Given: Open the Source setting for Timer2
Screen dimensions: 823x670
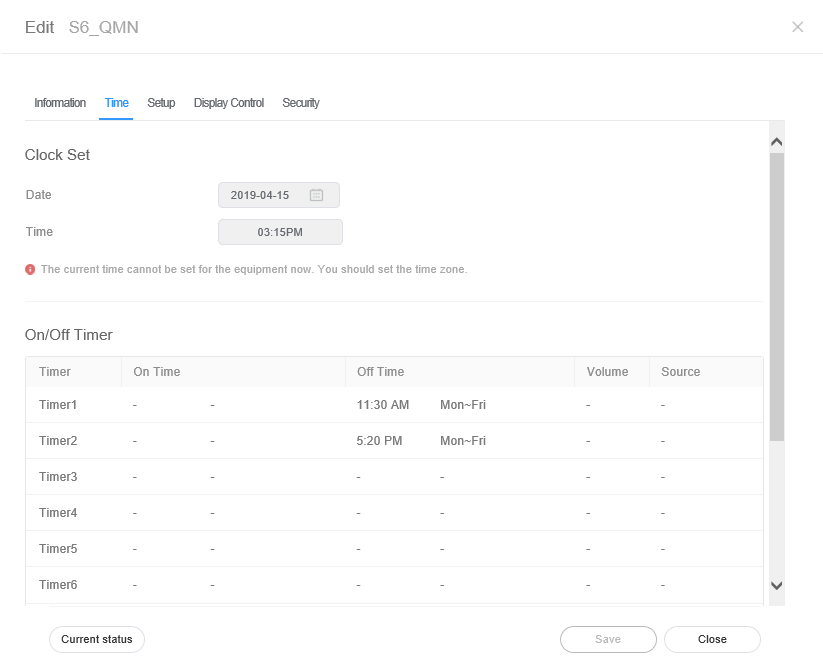Looking at the screenshot, I should 662,440.
